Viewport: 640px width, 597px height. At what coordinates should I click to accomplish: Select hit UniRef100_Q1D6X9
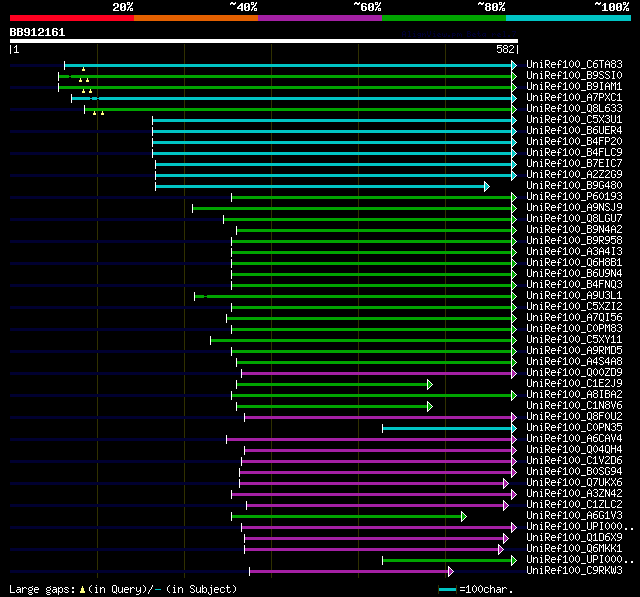pos(574,538)
